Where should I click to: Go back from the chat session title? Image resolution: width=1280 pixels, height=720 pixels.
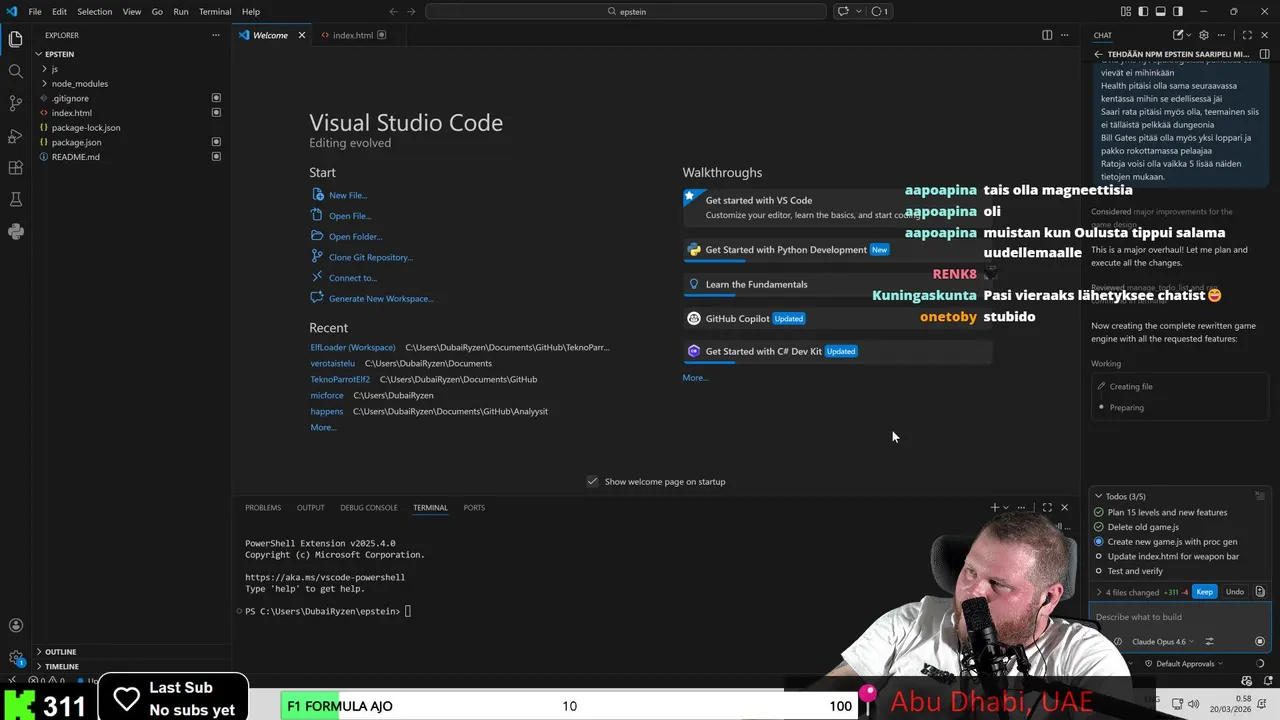click(1098, 54)
